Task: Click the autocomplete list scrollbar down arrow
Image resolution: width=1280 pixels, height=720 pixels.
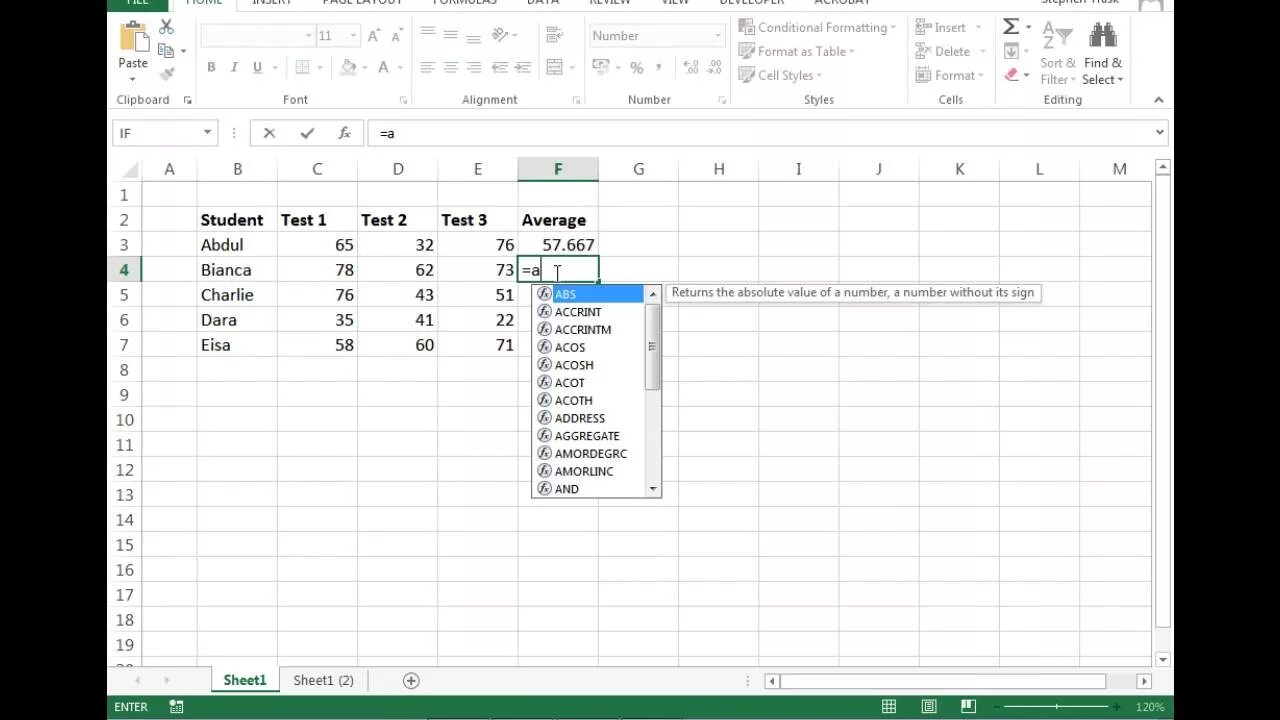Action: (x=653, y=489)
